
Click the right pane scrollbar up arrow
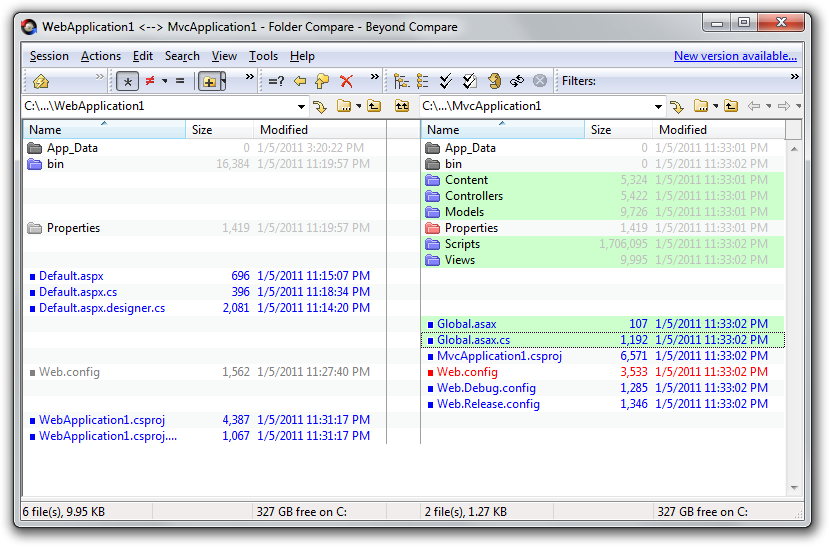794,149
